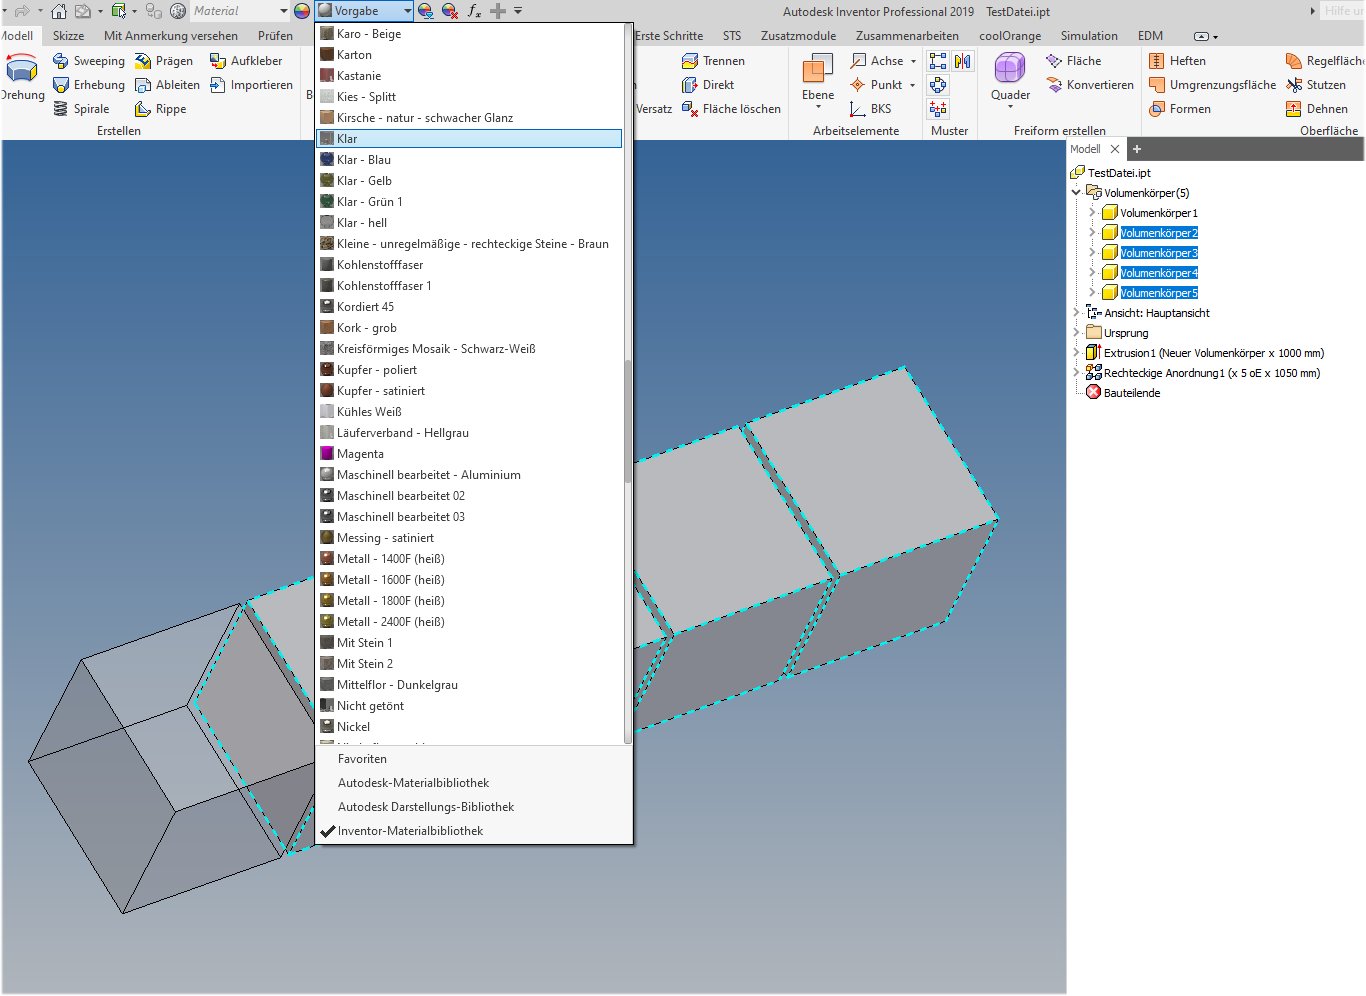Open the Simulation menu tab
Screen dimensions: 1366x996
coord(1089,35)
